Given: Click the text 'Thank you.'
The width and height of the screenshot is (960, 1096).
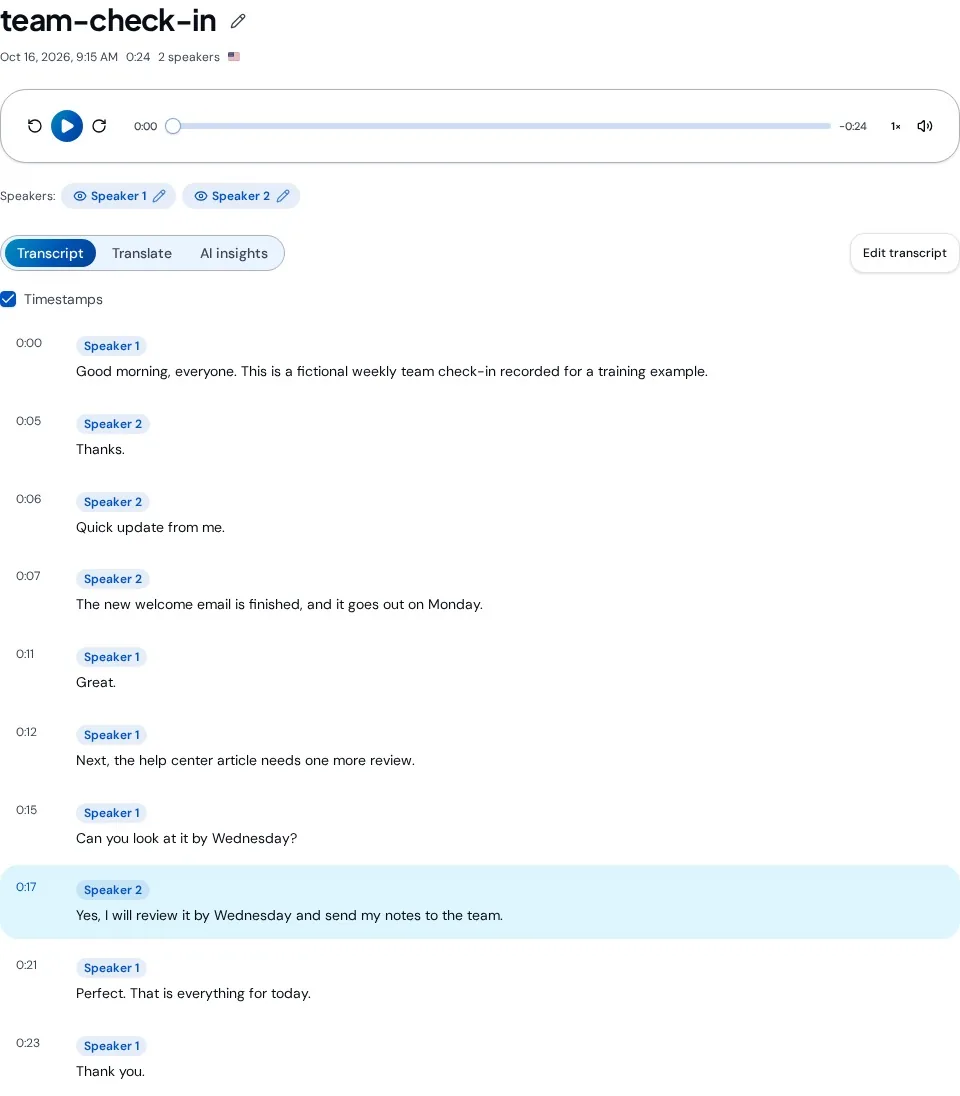Looking at the screenshot, I should [110, 1072].
